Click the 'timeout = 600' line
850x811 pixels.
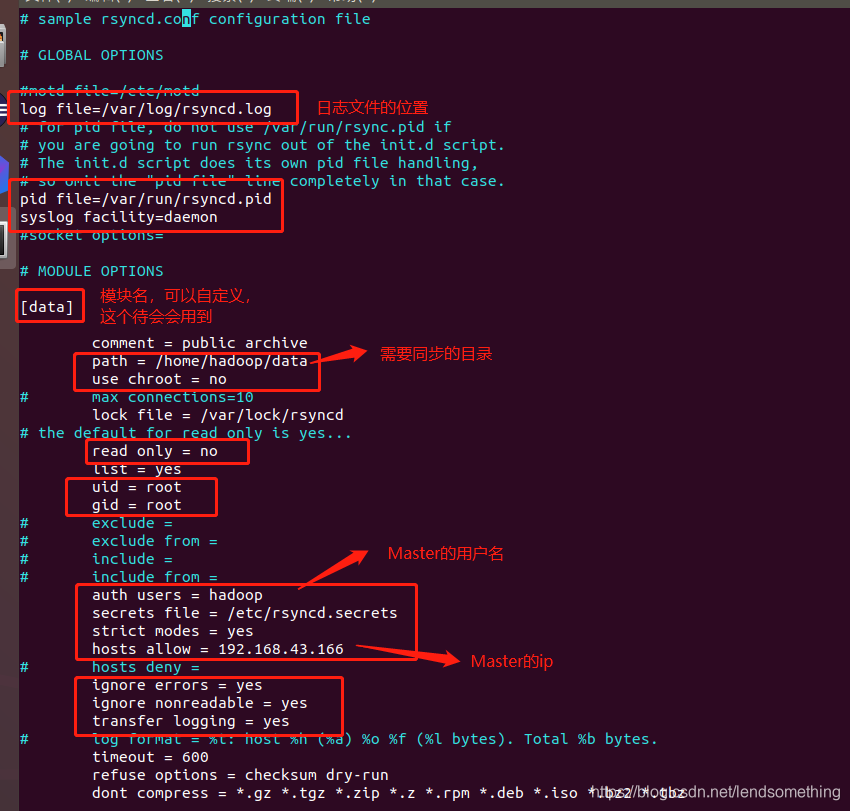150,757
